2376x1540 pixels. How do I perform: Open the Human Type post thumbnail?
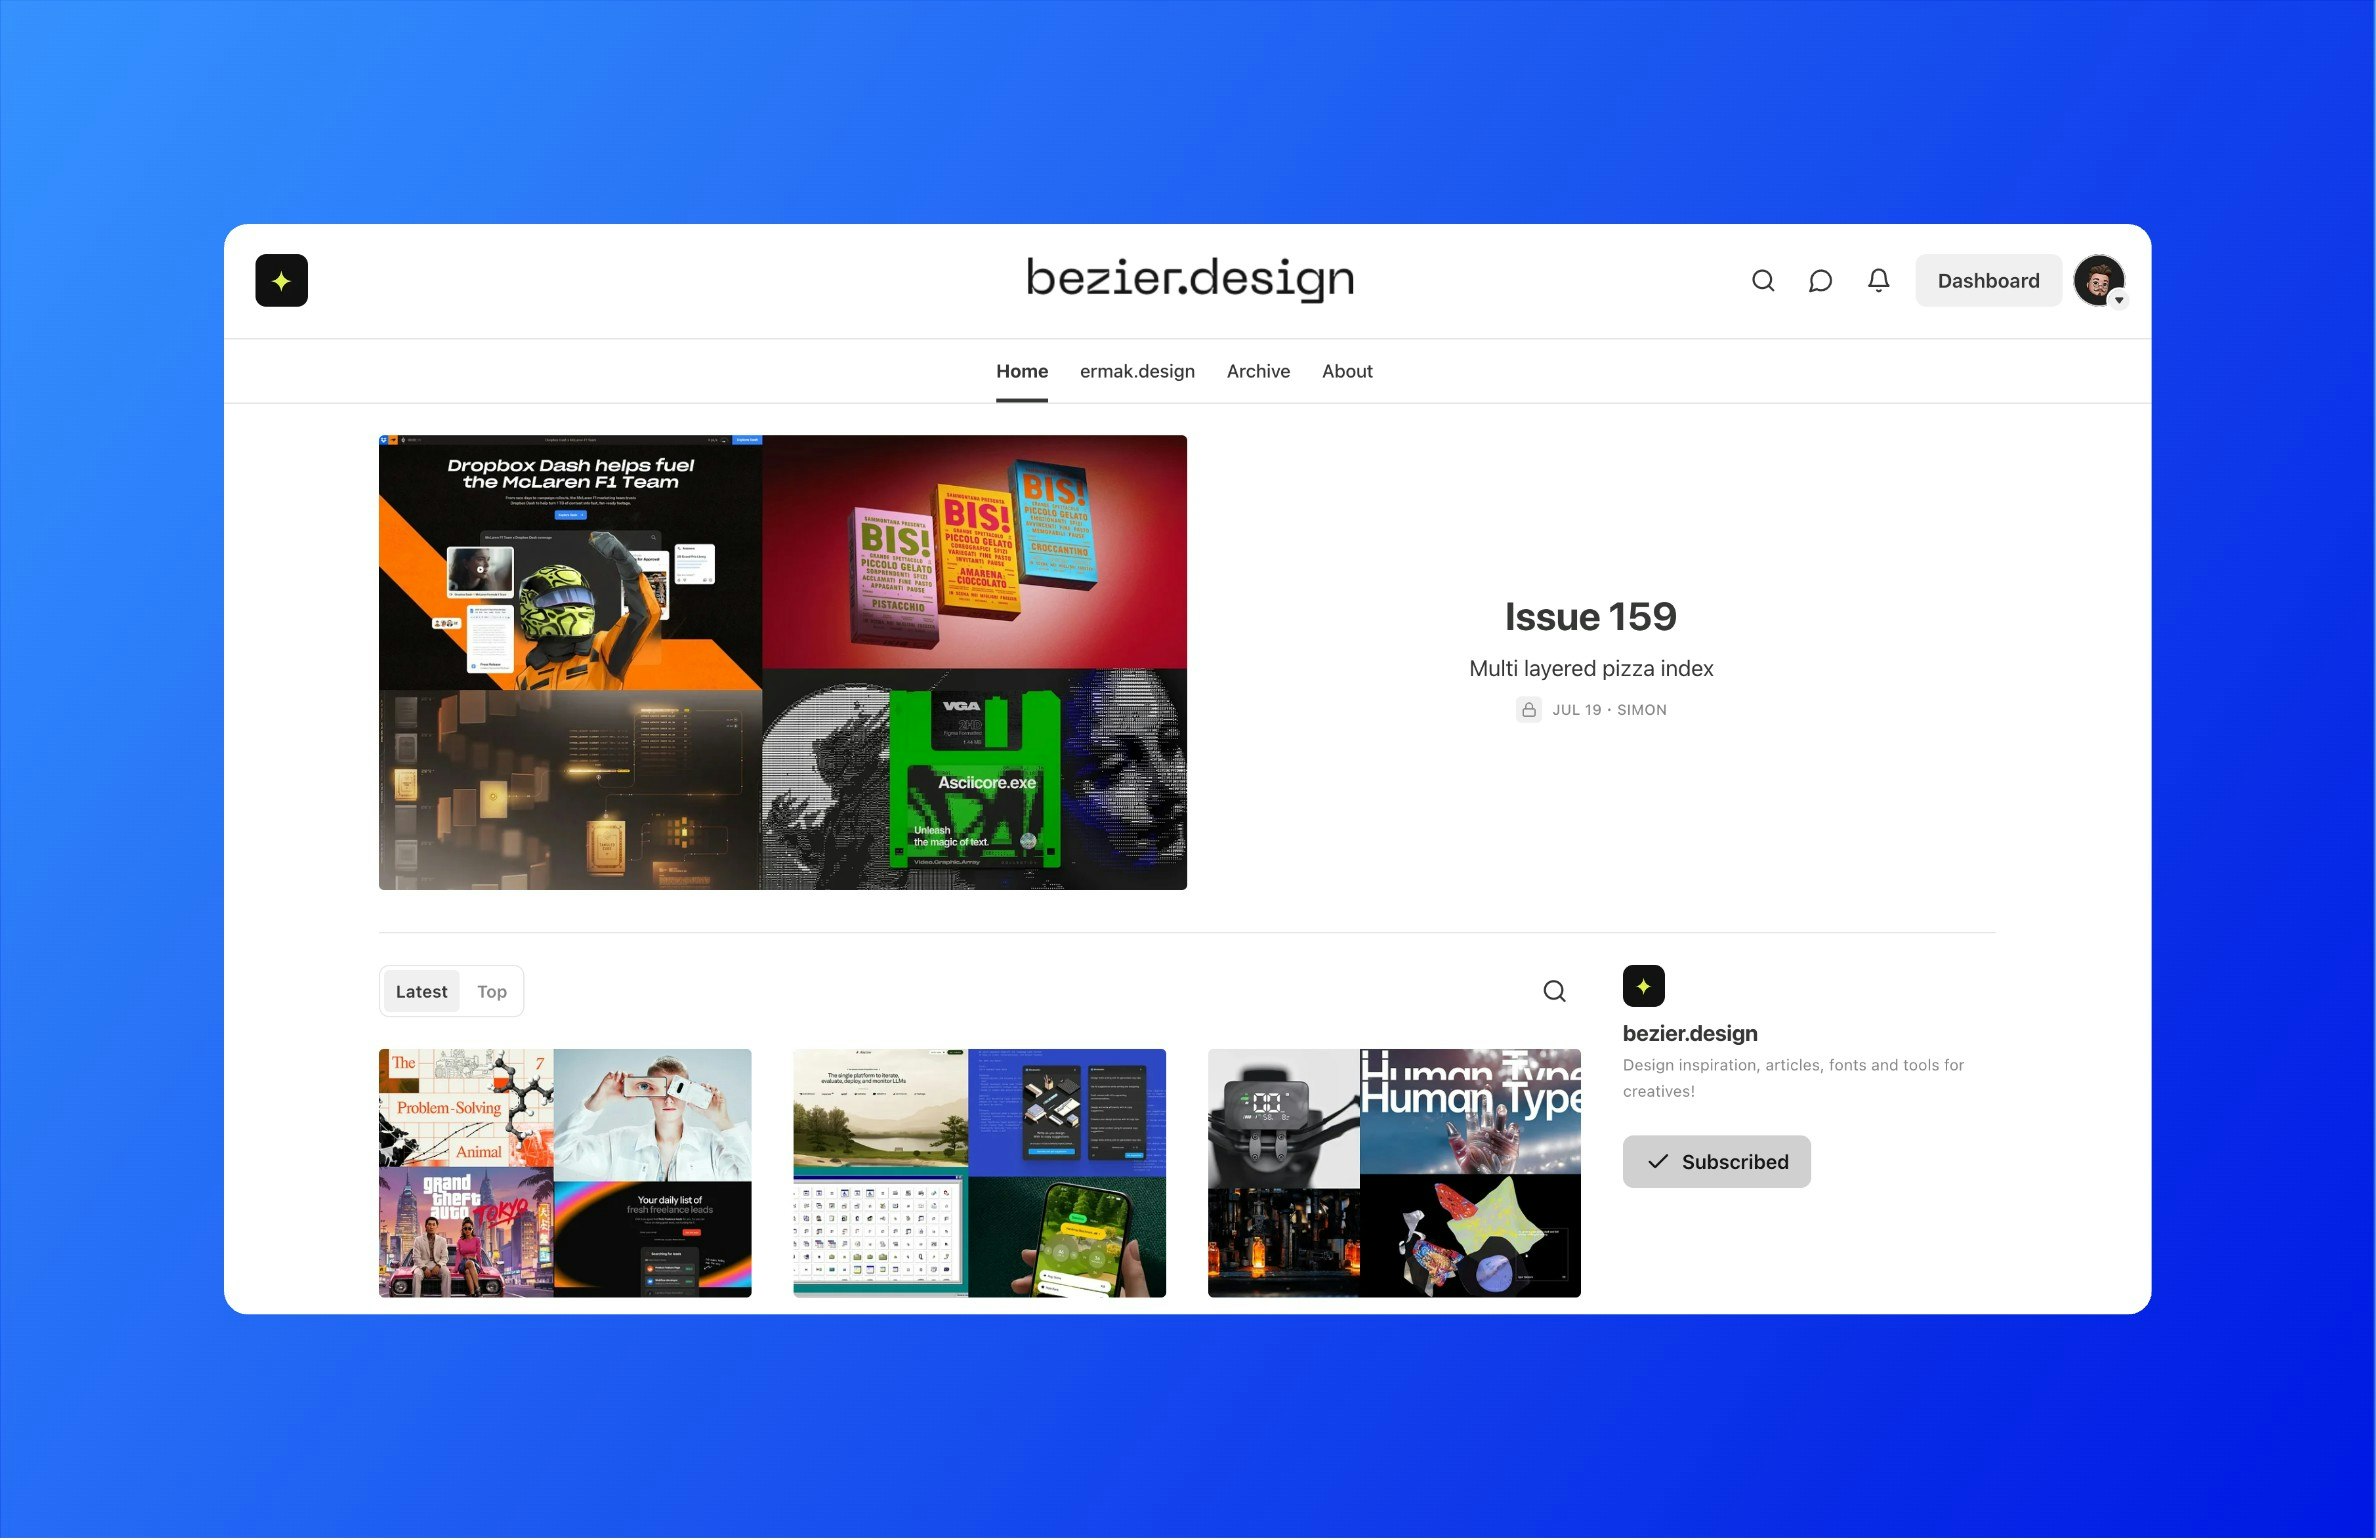pos(1393,1173)
